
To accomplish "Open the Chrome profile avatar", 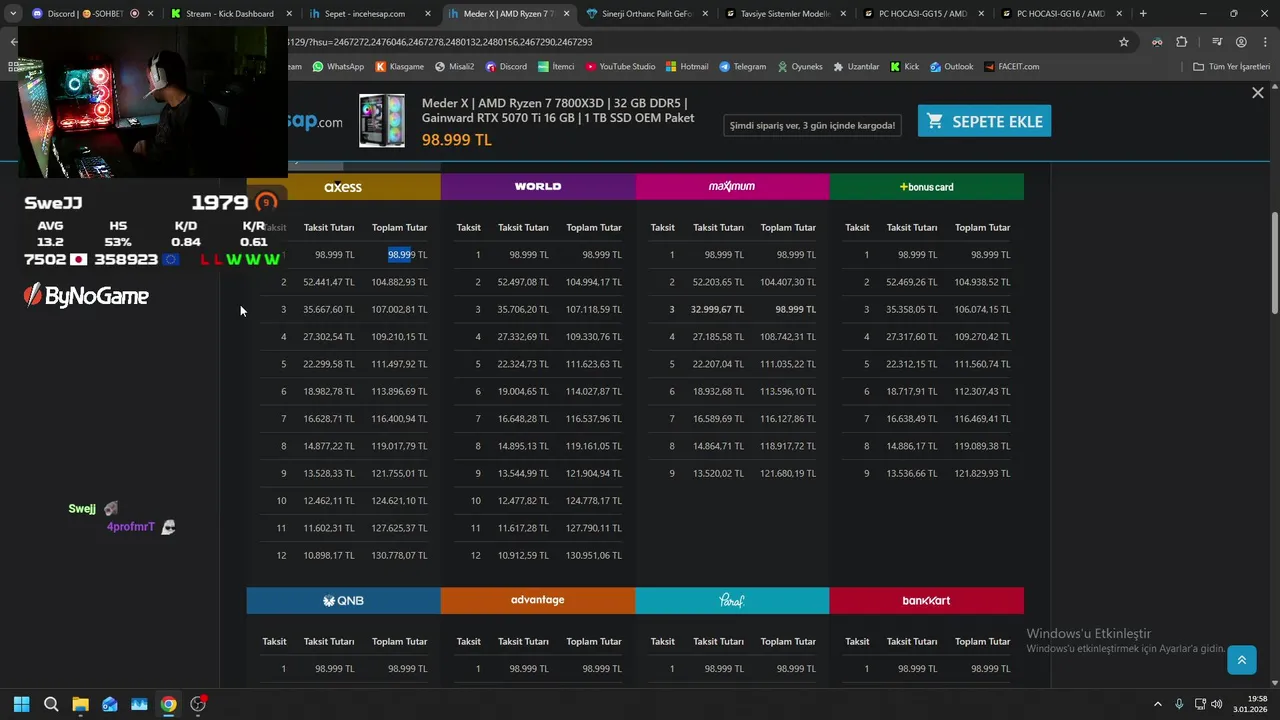I will [1241, 42].
